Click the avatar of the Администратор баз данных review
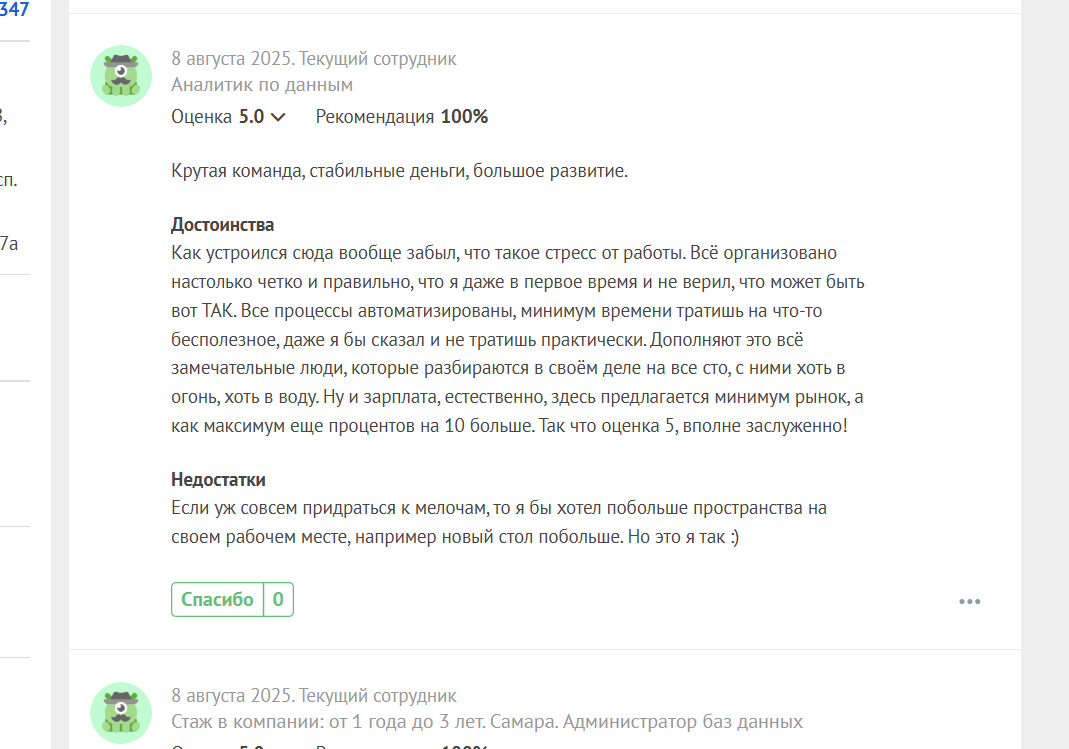This screenshot has height=749, width=1069. 121,712
